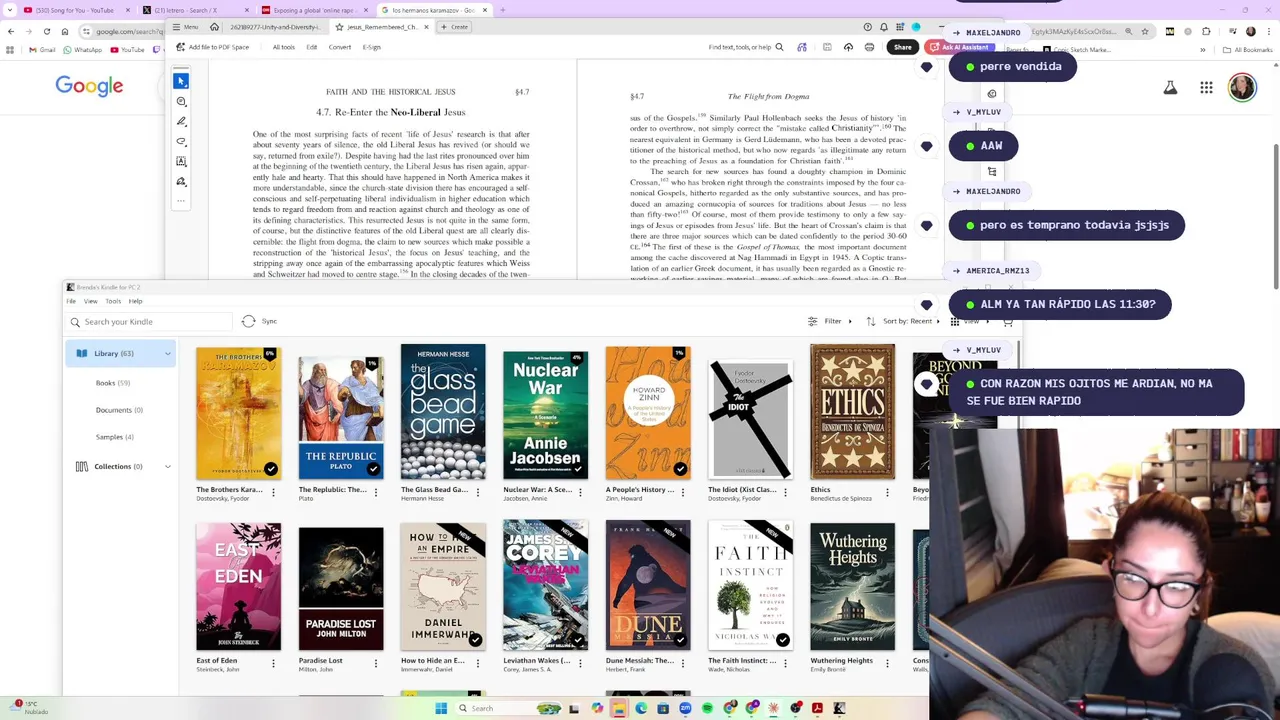Open the Paradise Lost cover
1280x720 pixels.
point(340,588)
